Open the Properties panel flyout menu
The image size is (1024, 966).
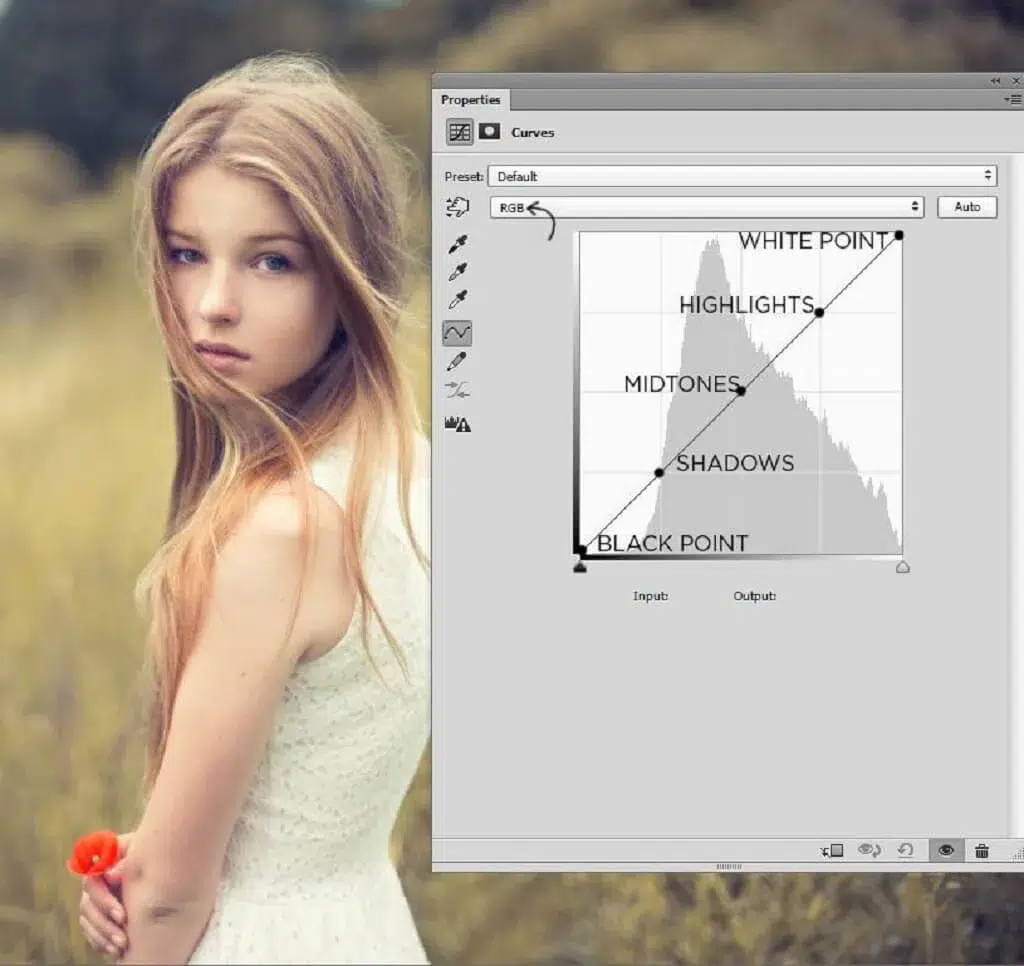(x=1013, y=99)
